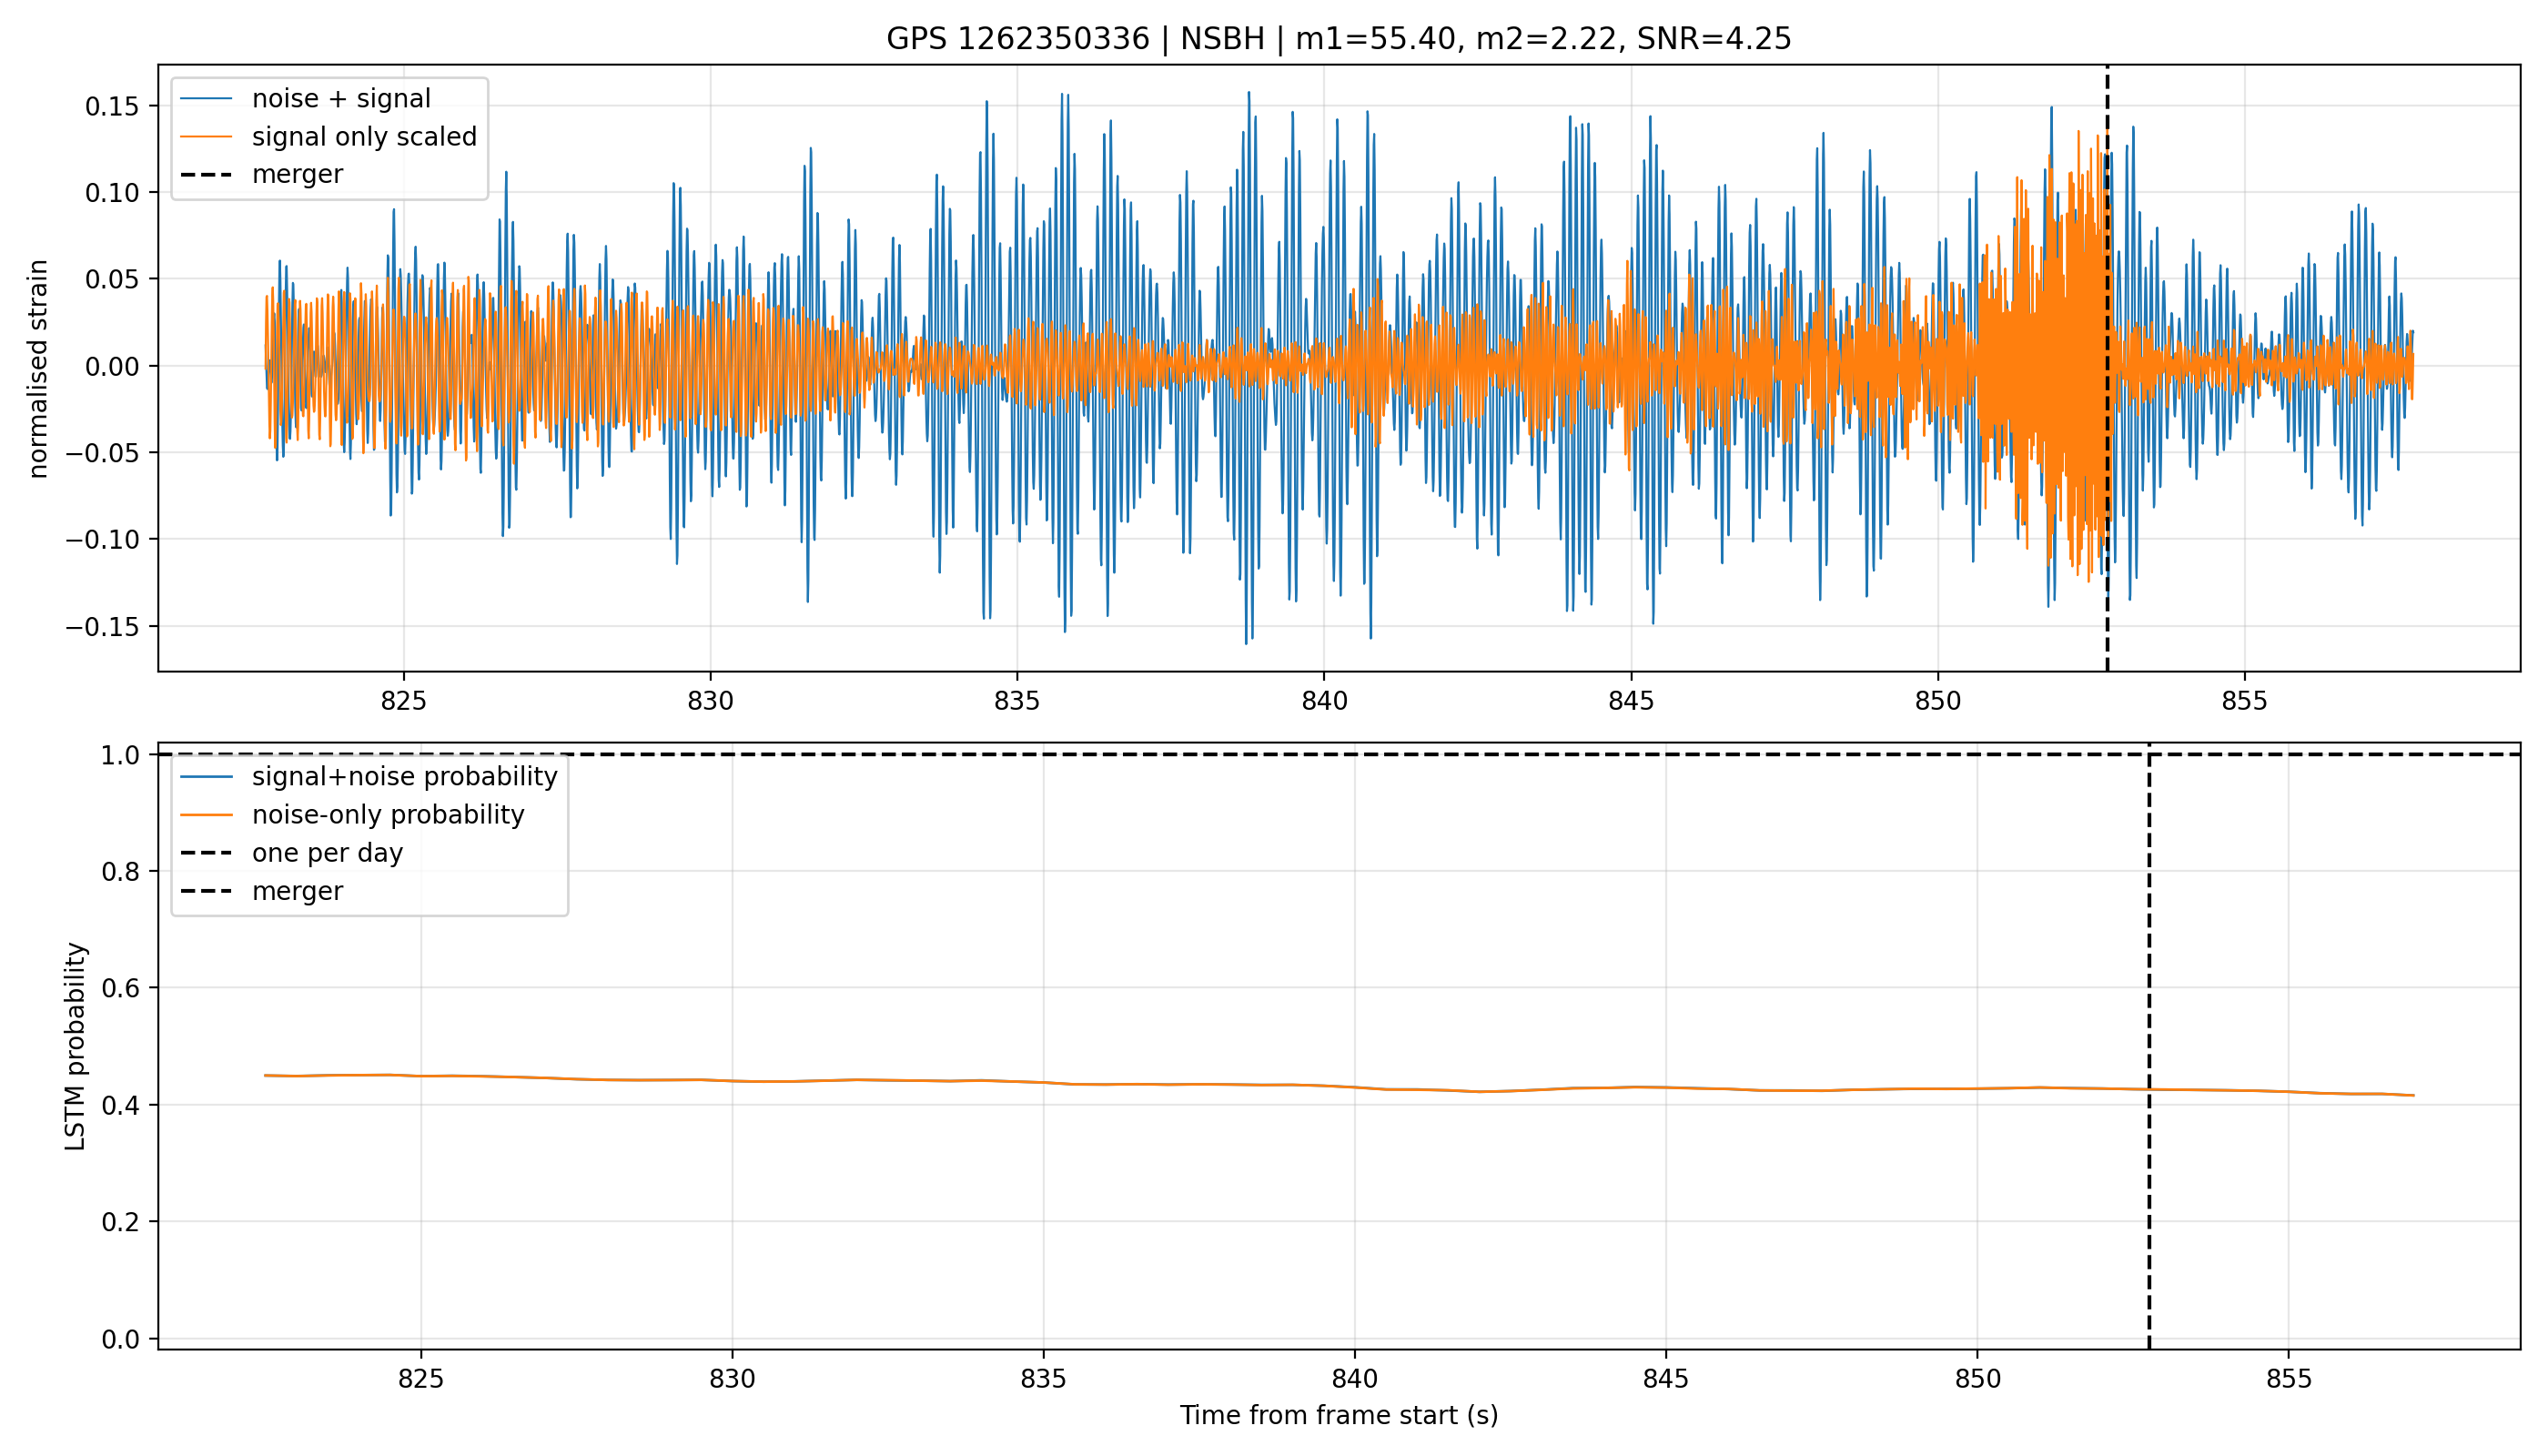Screen dimensions: 2548x1456
Task: Click the horizontal 'one per day' dashed line
Action: 1338,754
